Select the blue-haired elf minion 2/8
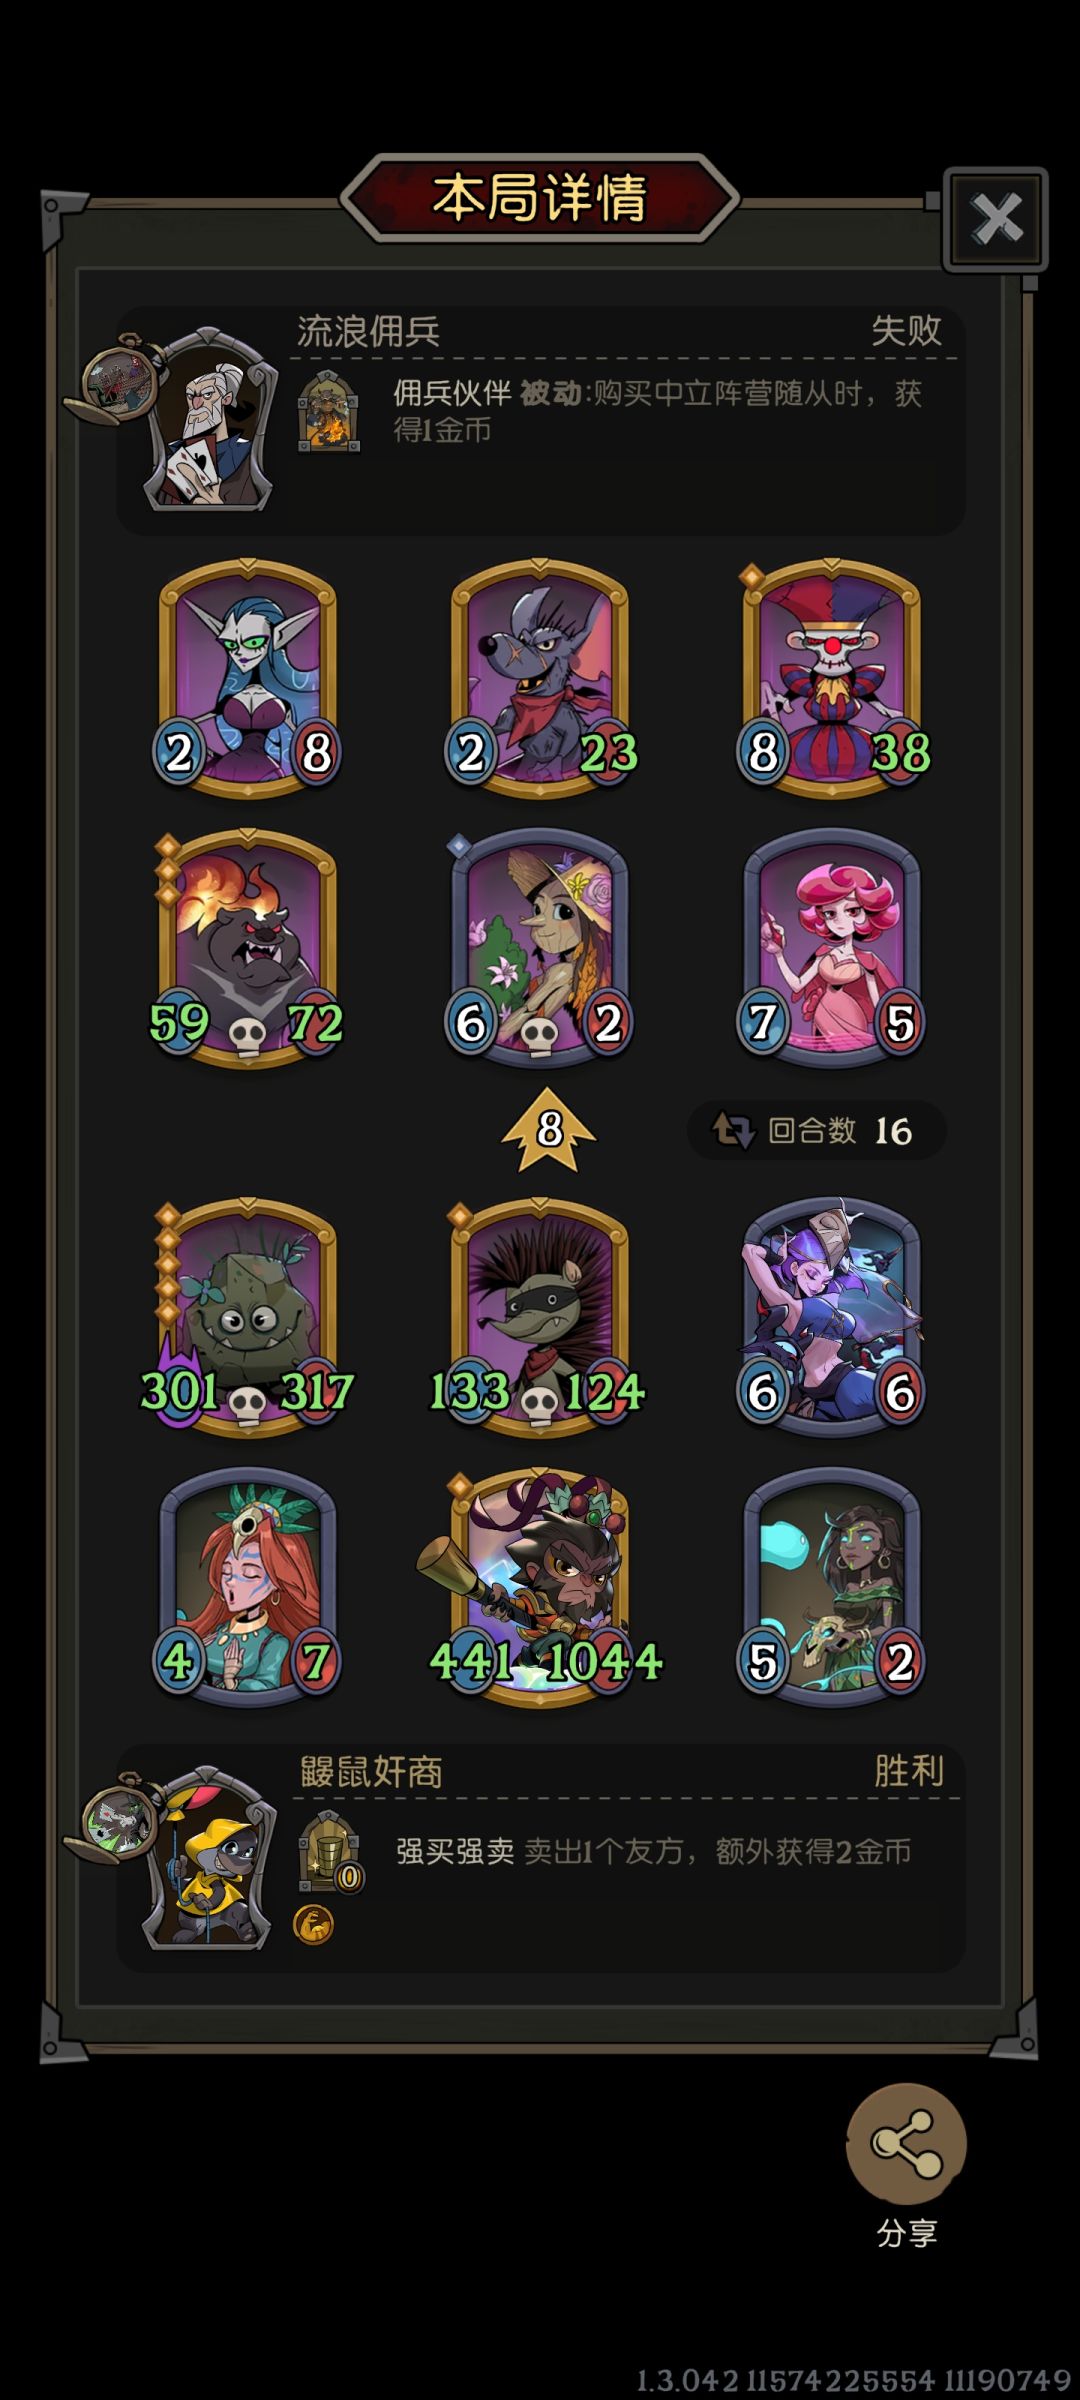Screen dimensions: 1080x2400 point(247,678)
